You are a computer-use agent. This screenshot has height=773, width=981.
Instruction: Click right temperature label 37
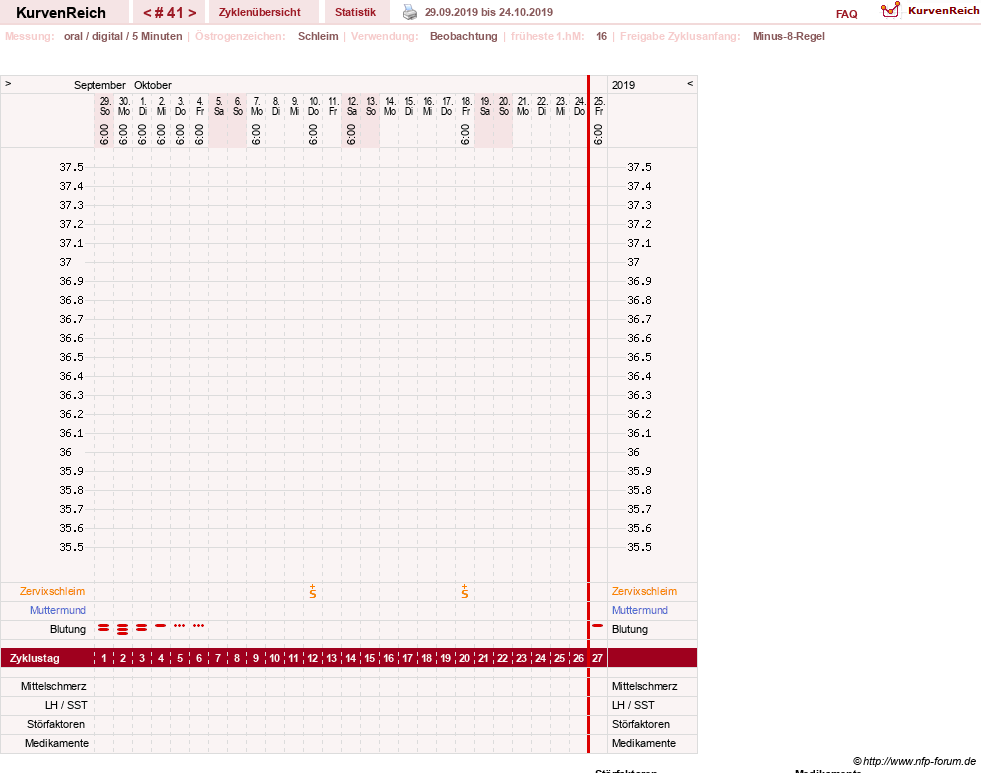[633, 262]
